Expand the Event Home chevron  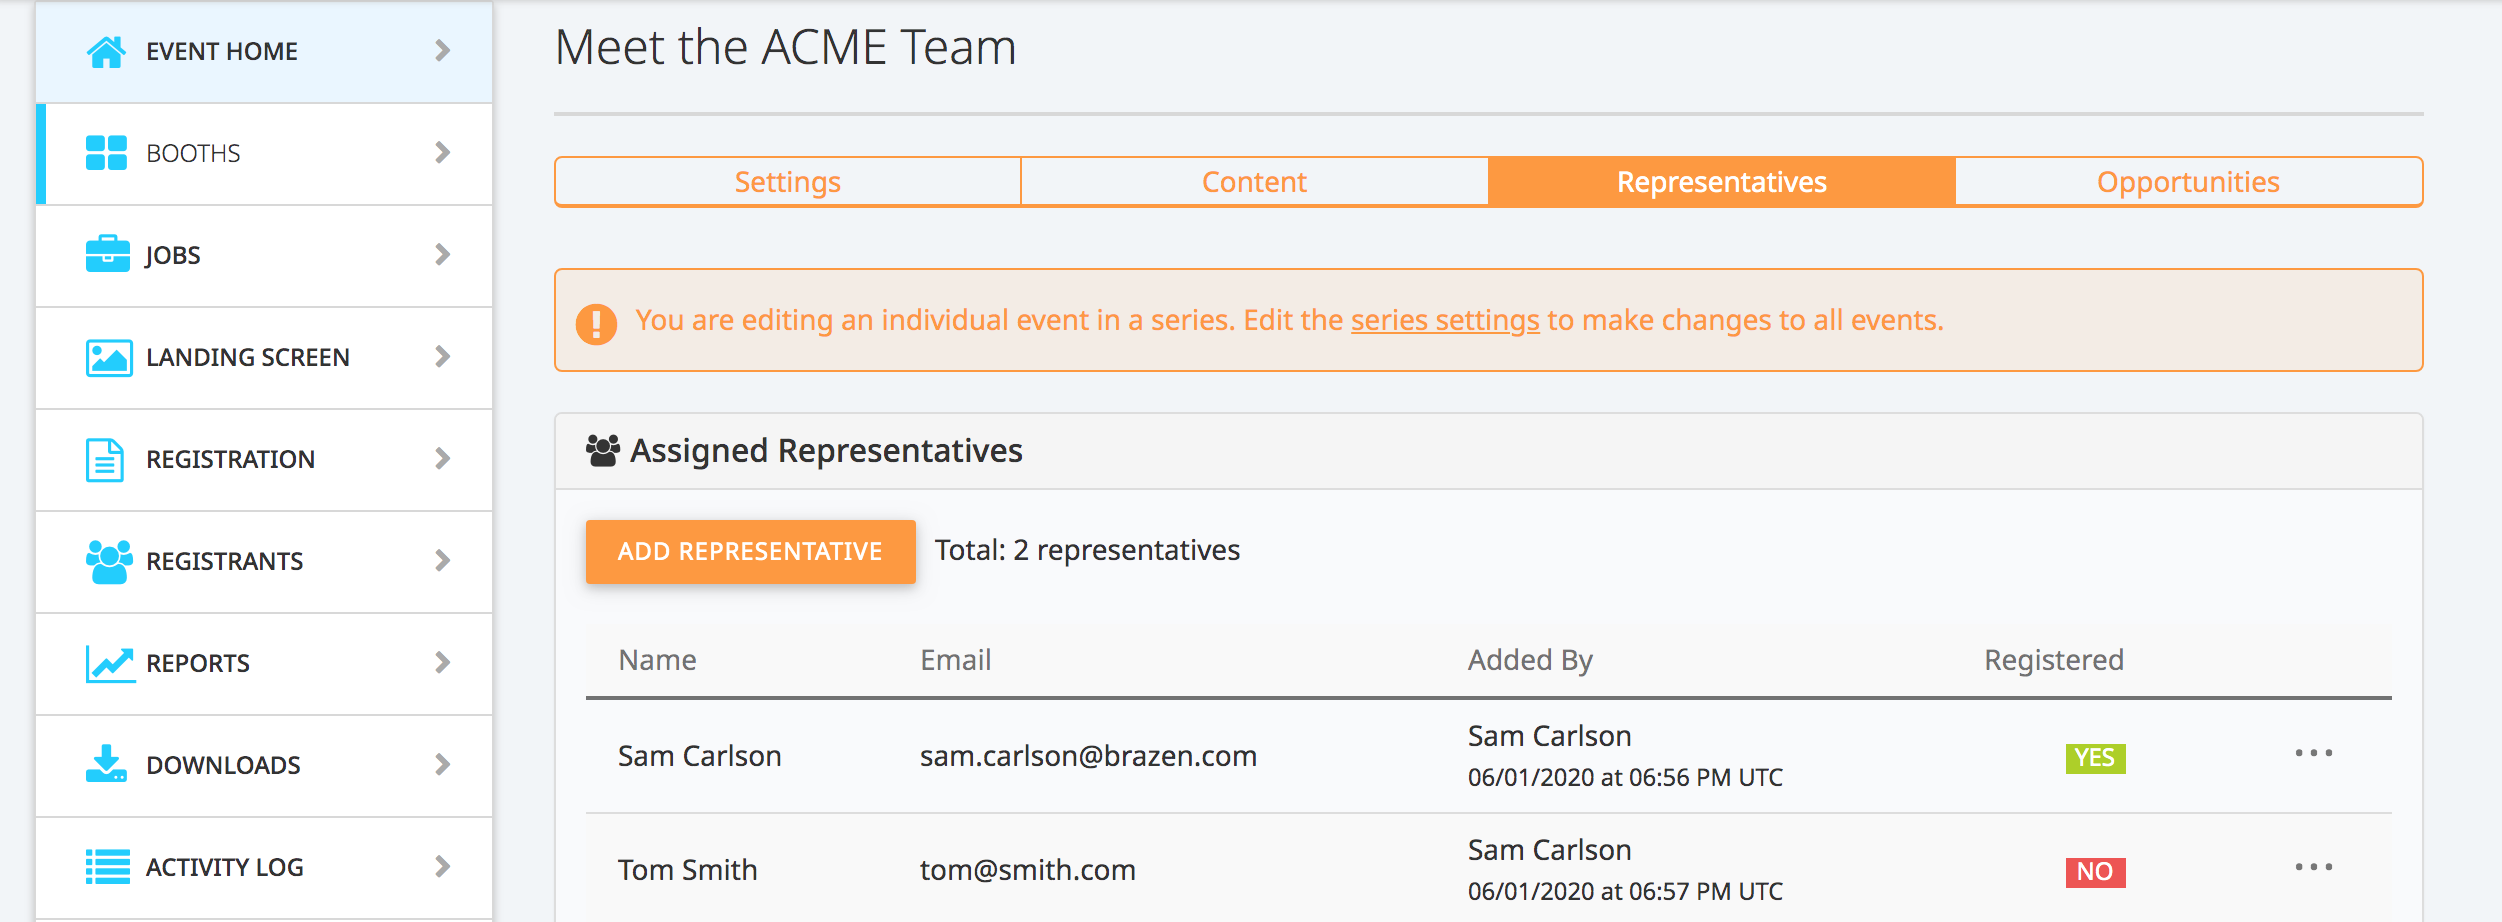point(442,50)
